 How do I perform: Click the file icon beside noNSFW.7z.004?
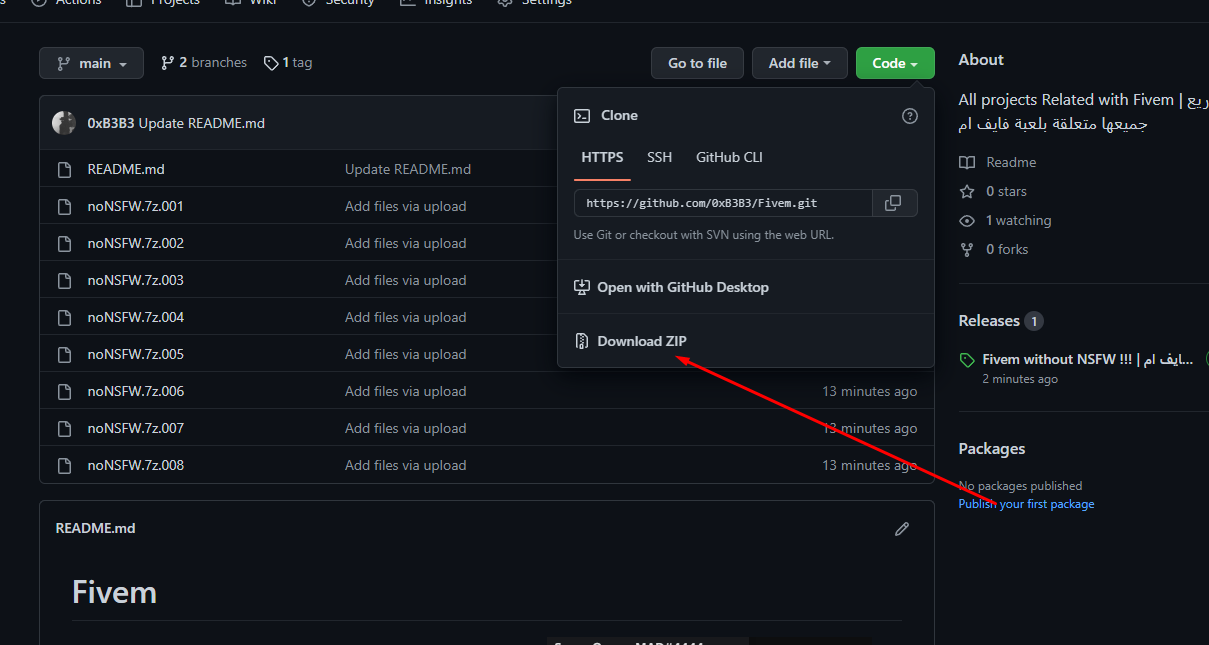pyautogui.click(x=64, y=318)
